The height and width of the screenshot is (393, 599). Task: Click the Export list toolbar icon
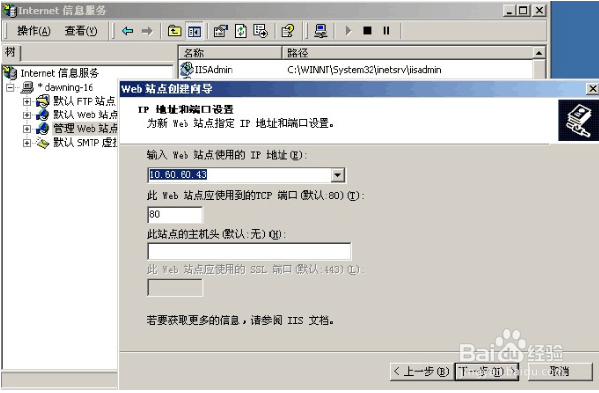coord(261,31)
